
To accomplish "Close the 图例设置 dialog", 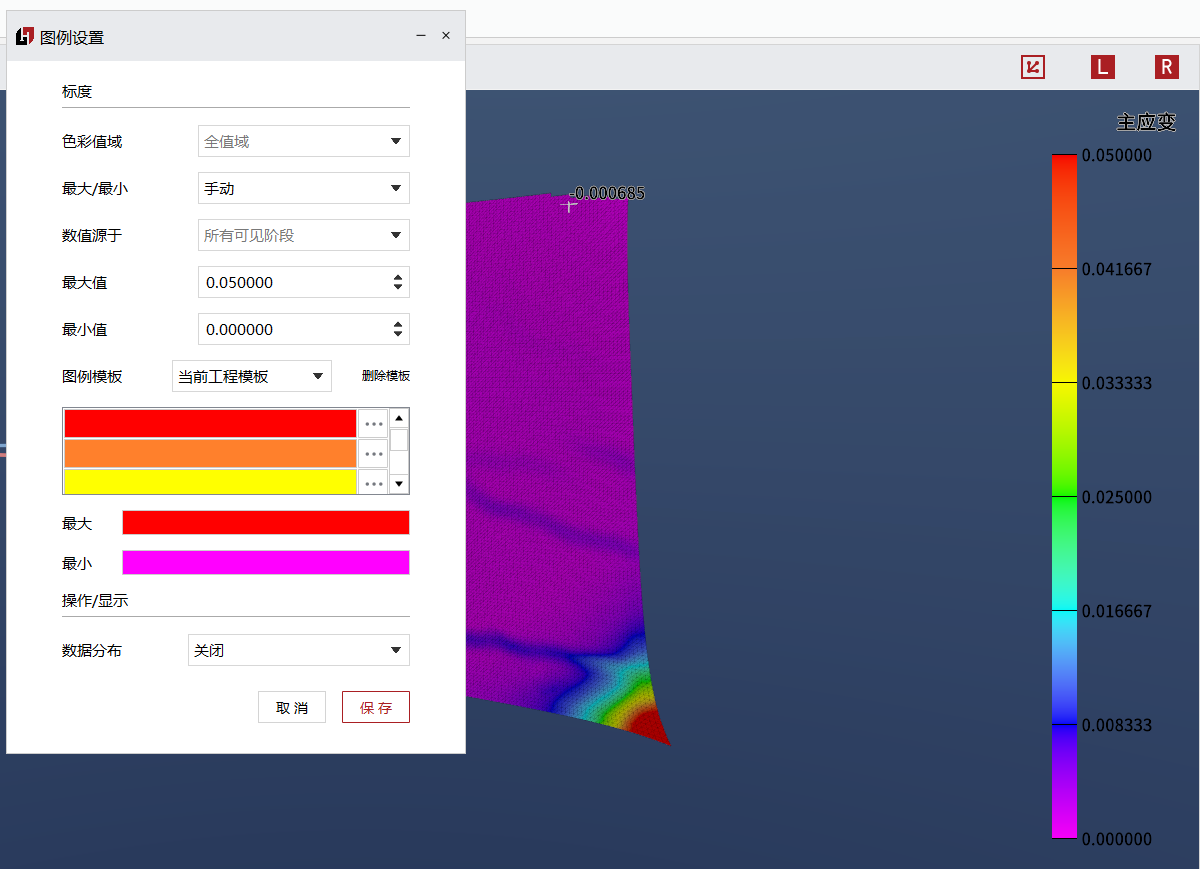I will (446, 35).
